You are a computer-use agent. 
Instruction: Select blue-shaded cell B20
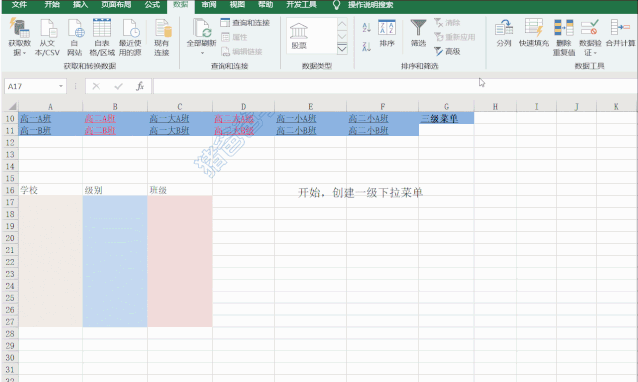click(115, 238)
